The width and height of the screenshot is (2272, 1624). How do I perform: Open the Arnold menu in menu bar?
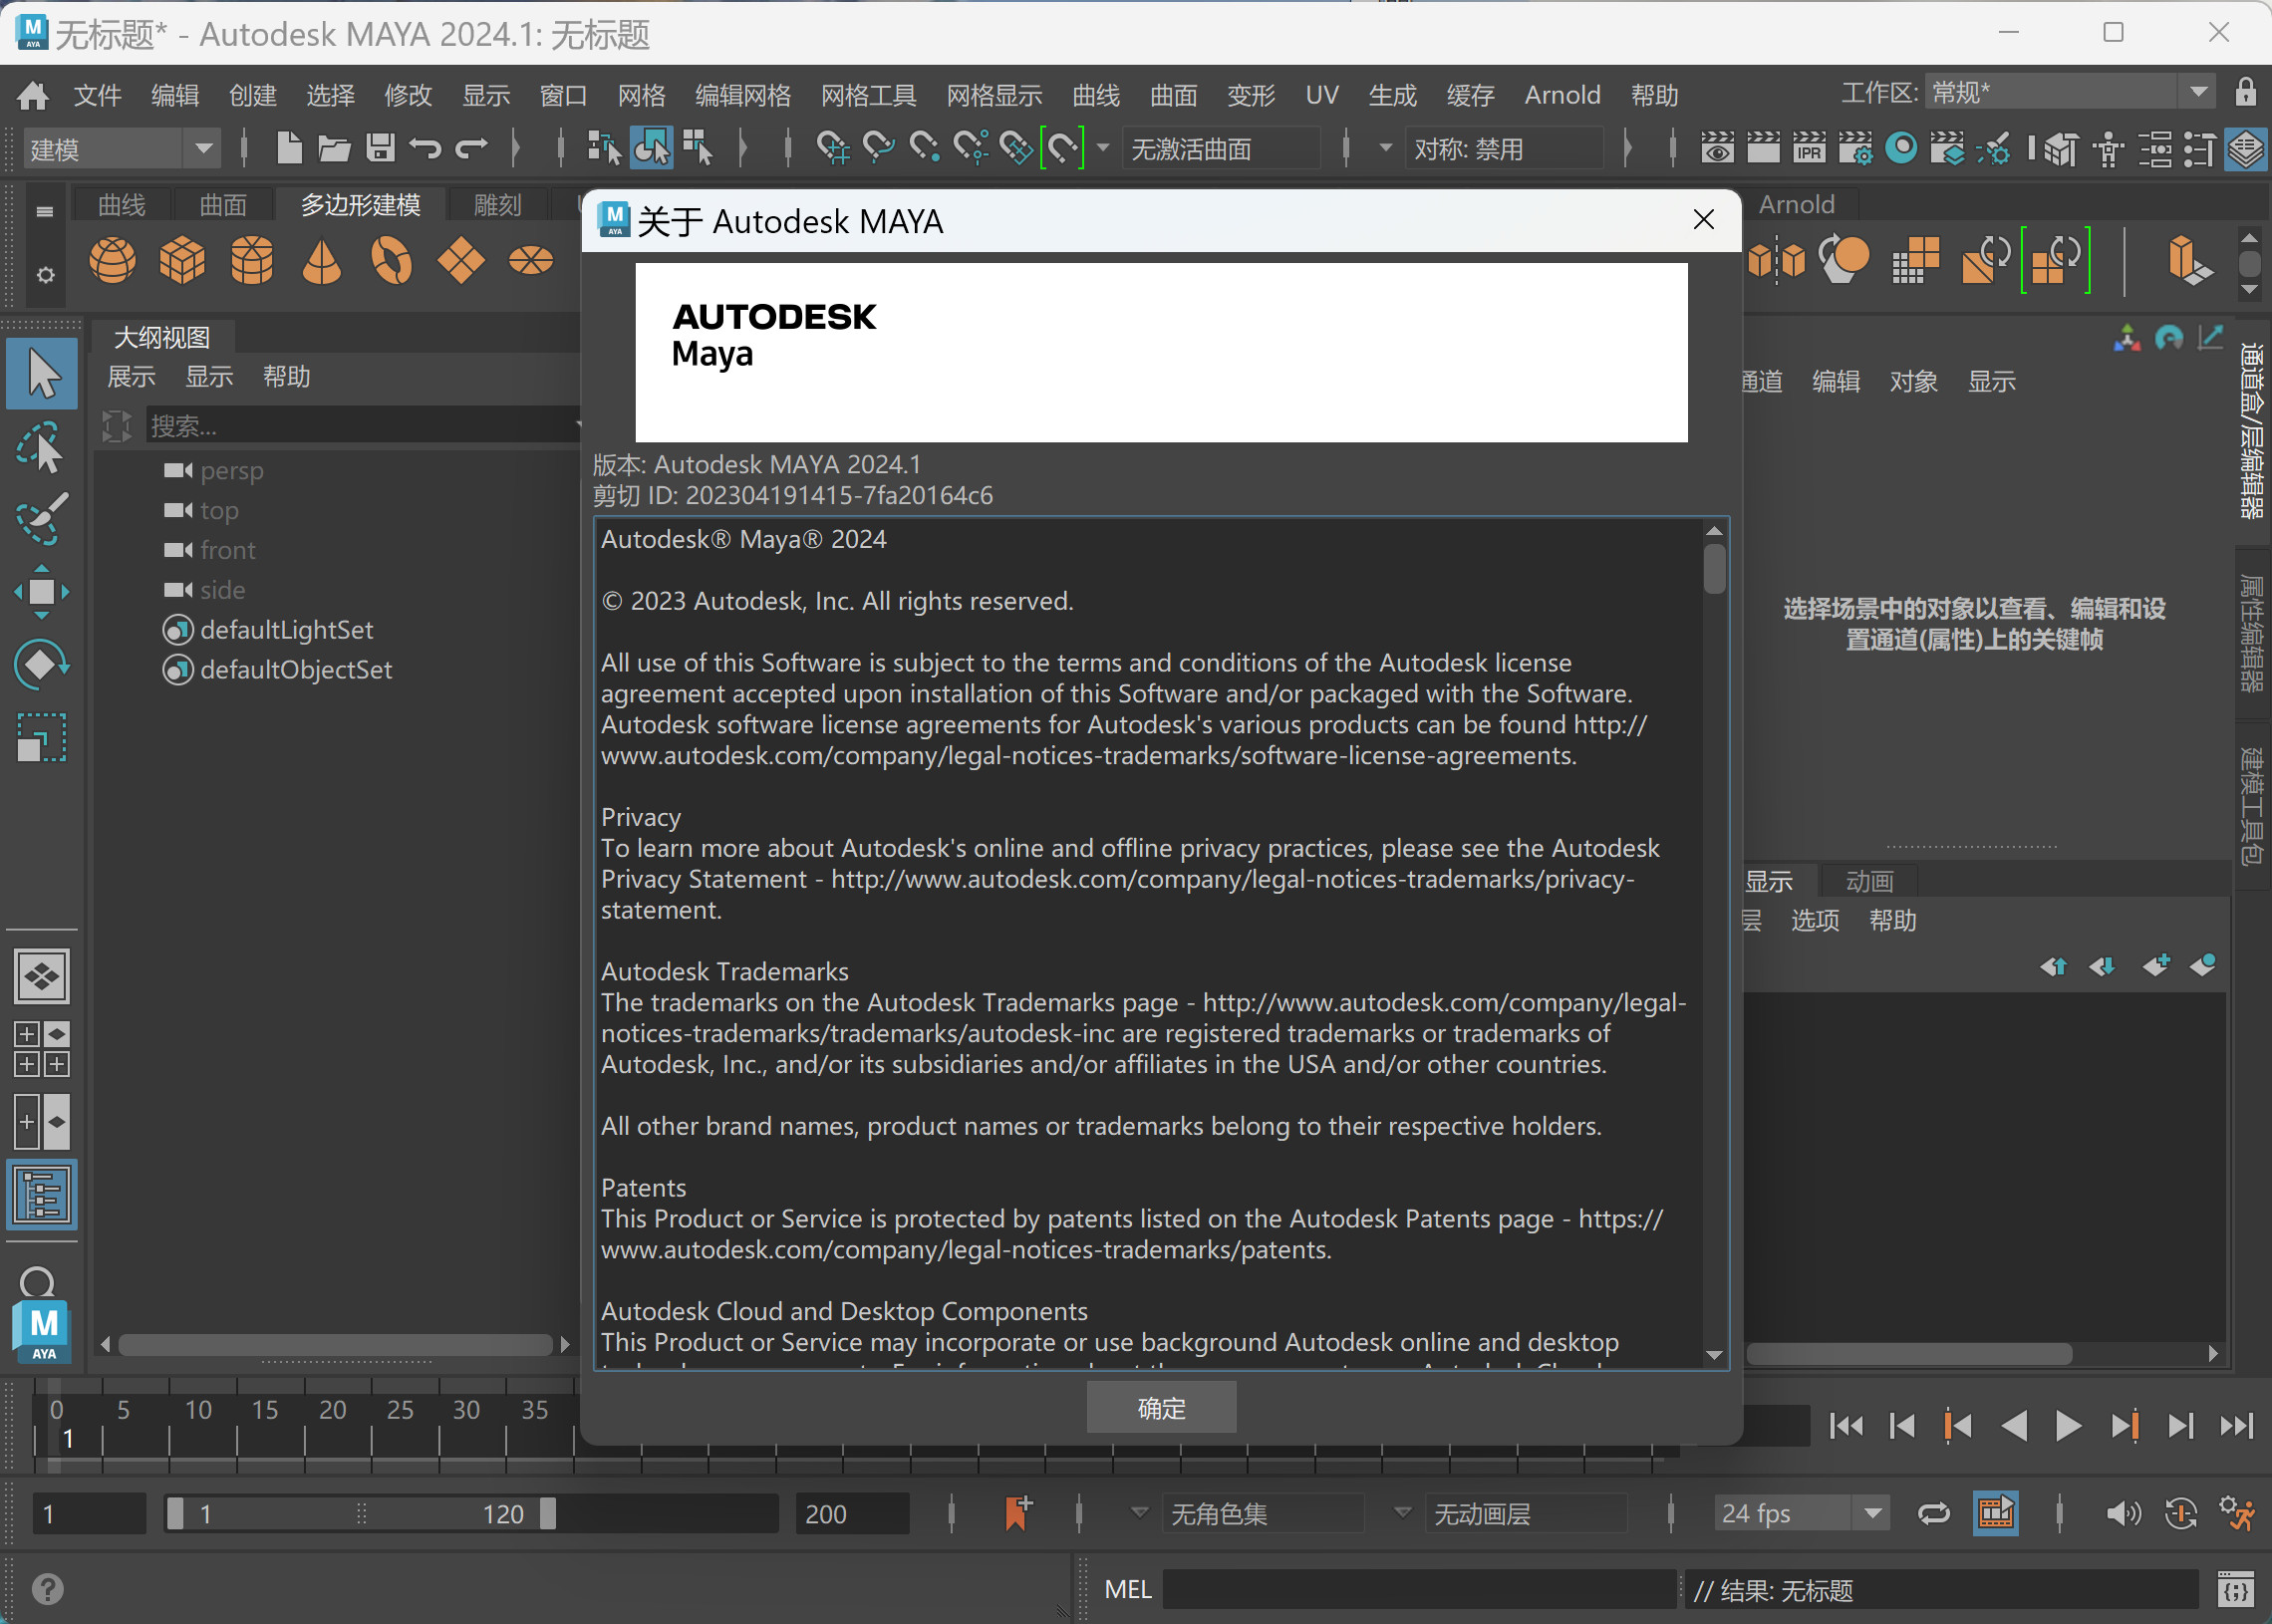1562,95
